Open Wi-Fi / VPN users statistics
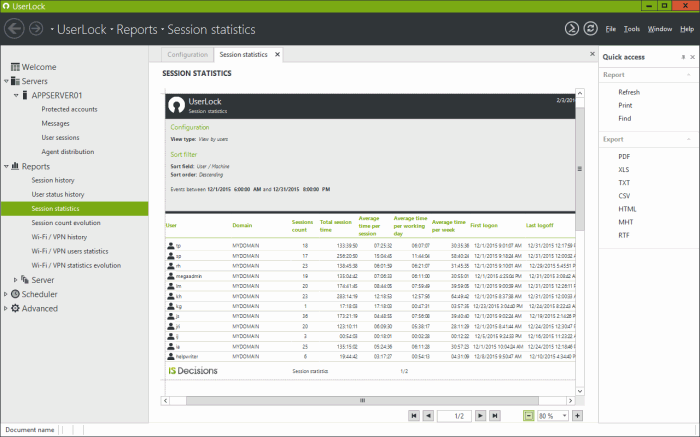Viewport: 700px width, 437px height. click(70, 251)
